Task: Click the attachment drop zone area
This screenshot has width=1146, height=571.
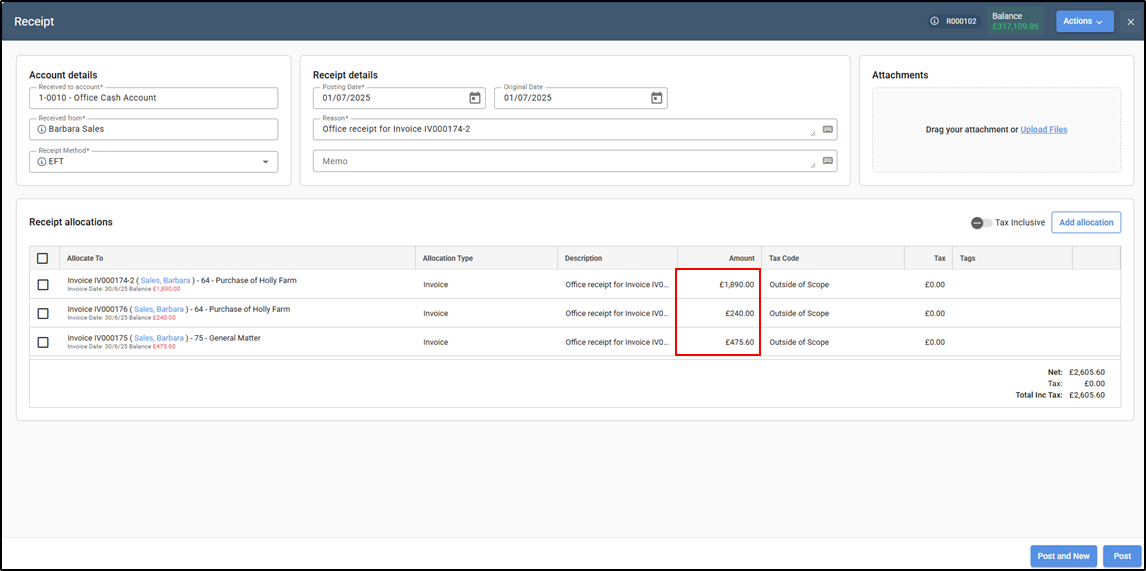Action: pos(996,129)
